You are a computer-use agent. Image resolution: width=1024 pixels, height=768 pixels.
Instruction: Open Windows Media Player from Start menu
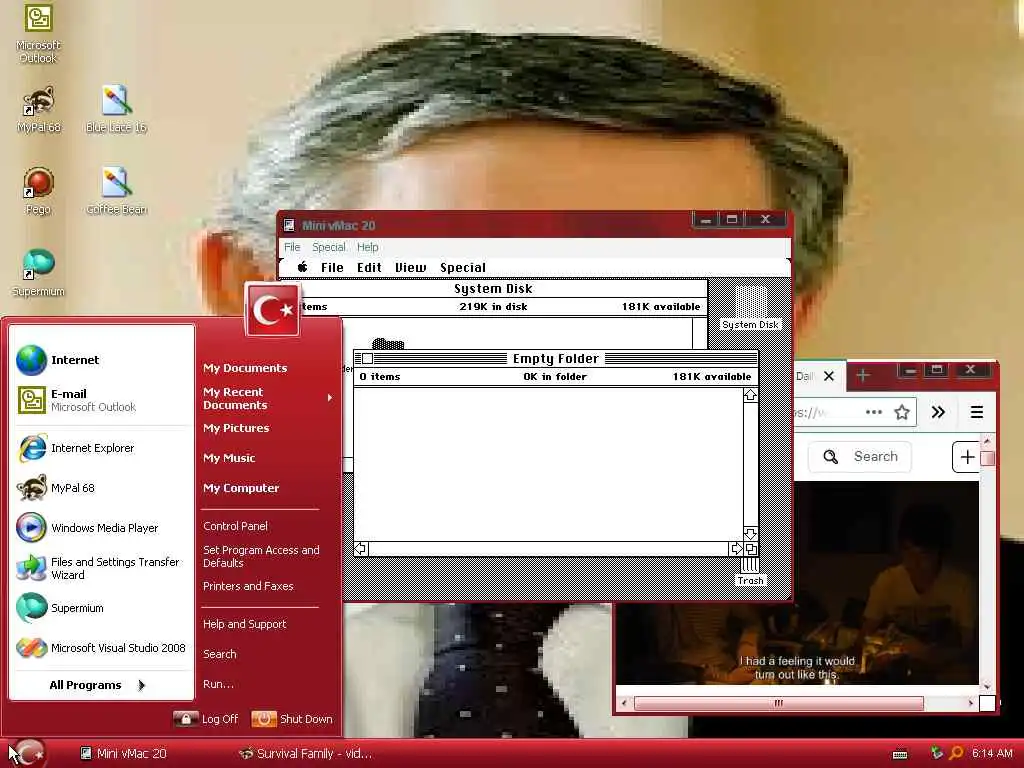(x=103, y=528)
